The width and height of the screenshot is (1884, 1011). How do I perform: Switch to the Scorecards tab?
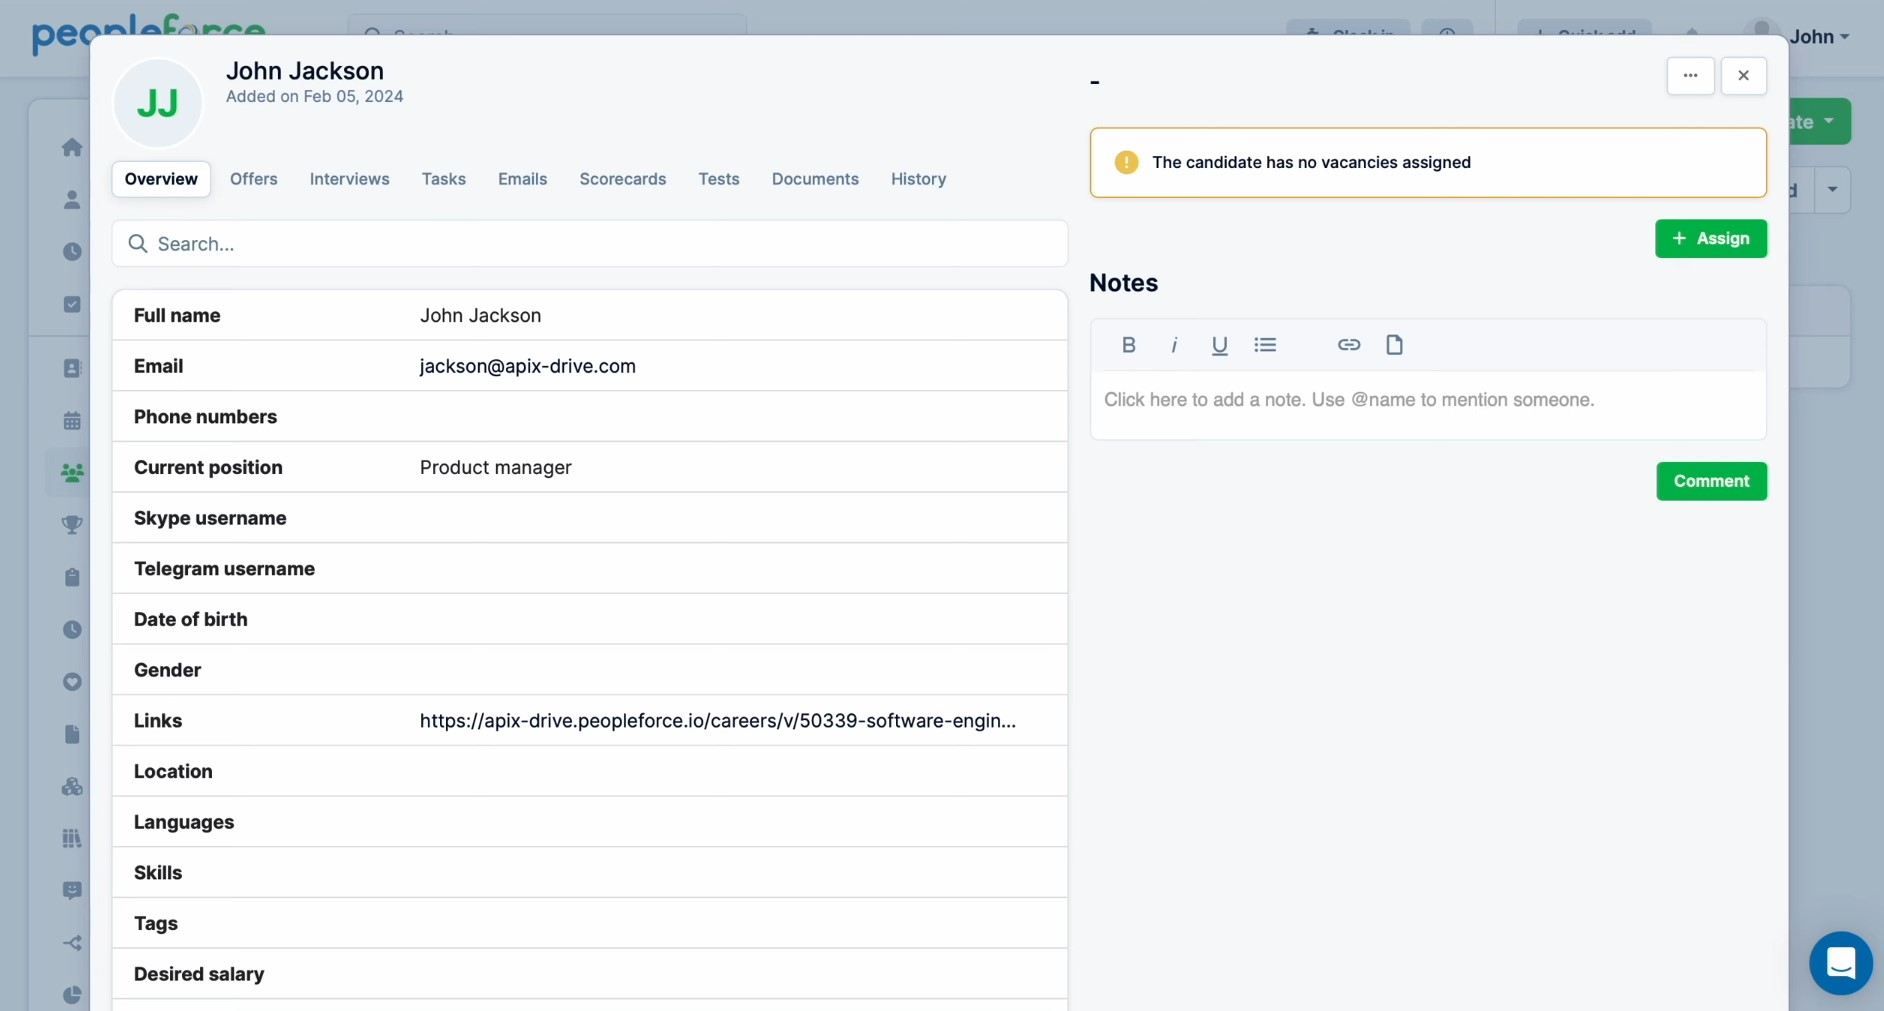622,179
